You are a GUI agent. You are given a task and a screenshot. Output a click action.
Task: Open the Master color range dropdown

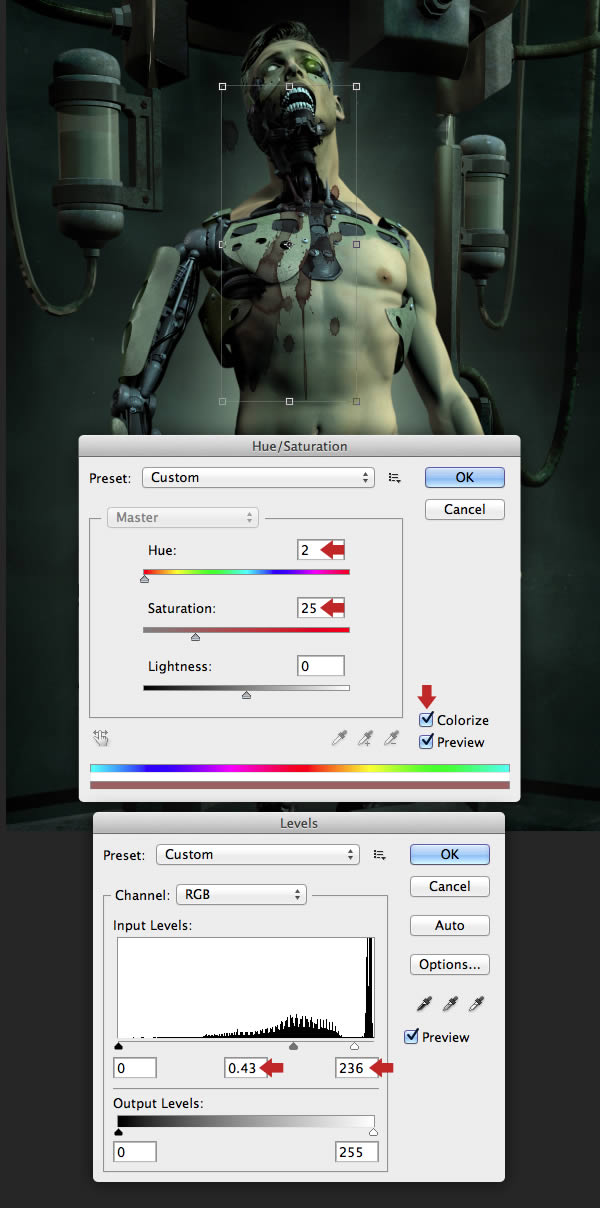183,518
